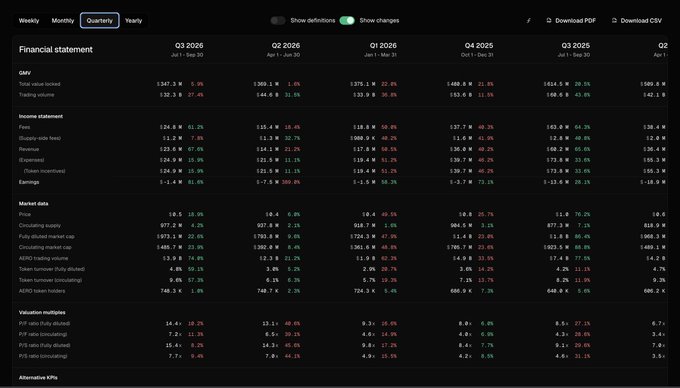Viewport: 680px width, 388px height.
Task: Click the Trading volume row label
Action: tap(36, 95)
